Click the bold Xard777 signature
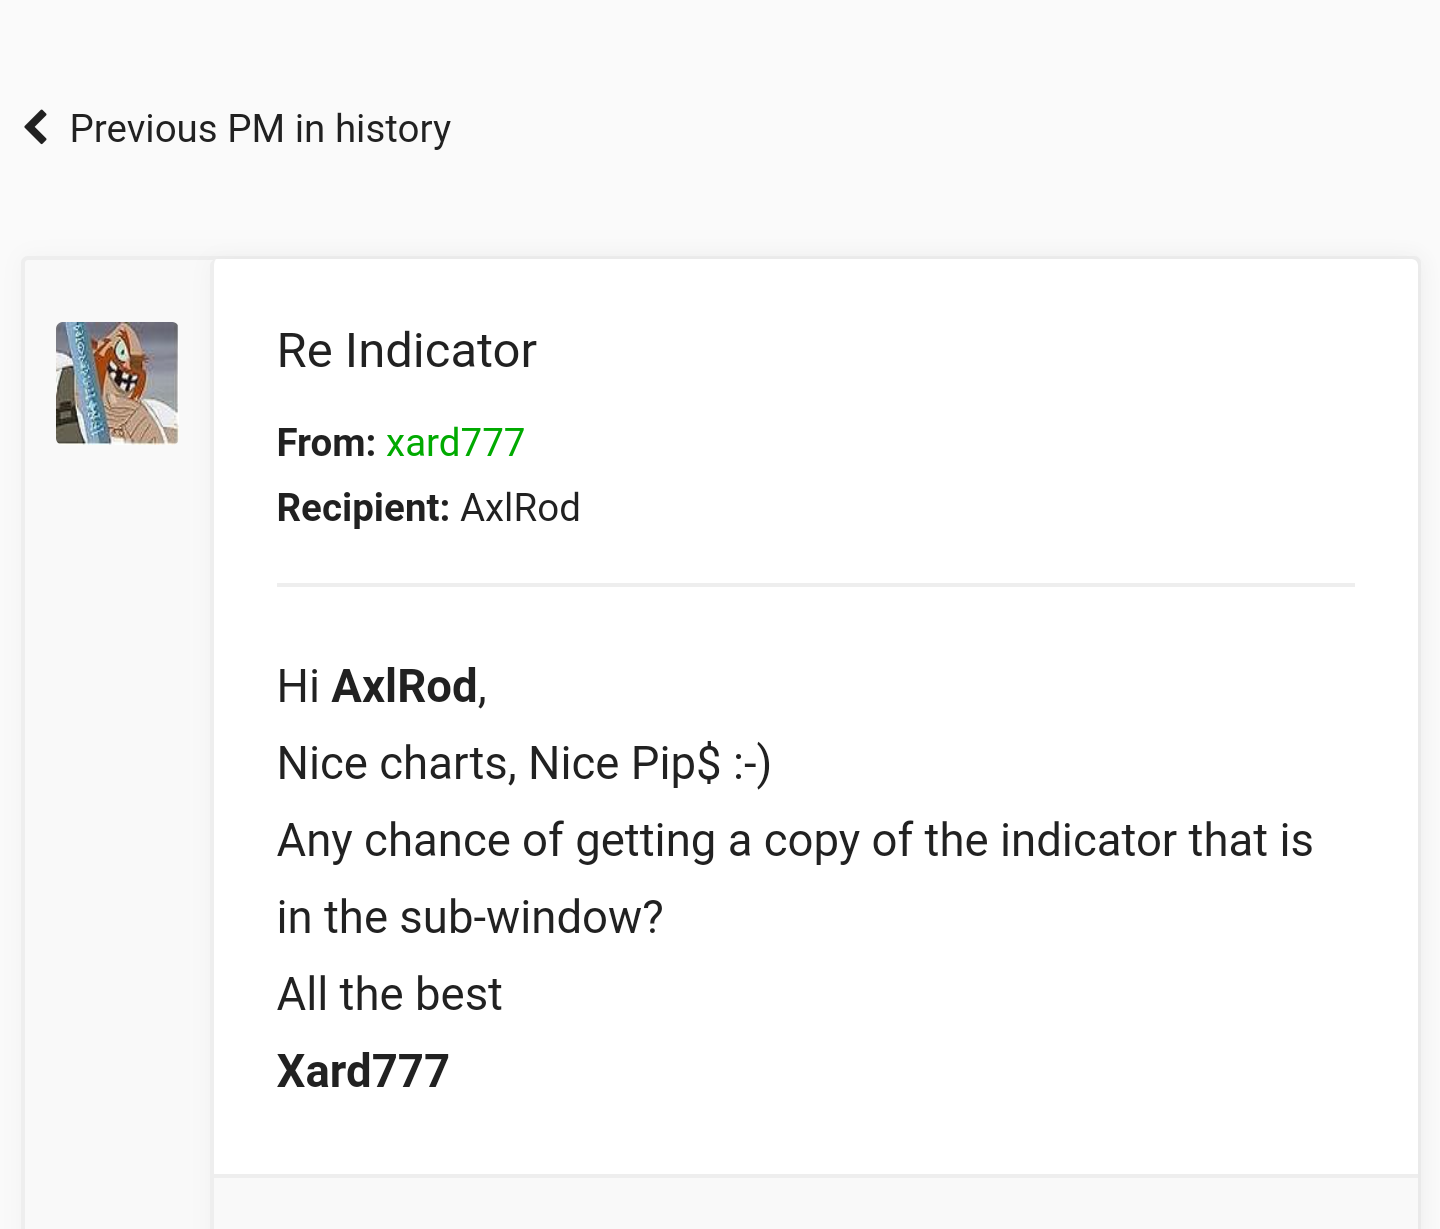The width and height of the screenshot is (1440, 1229). click(363, 1072)
